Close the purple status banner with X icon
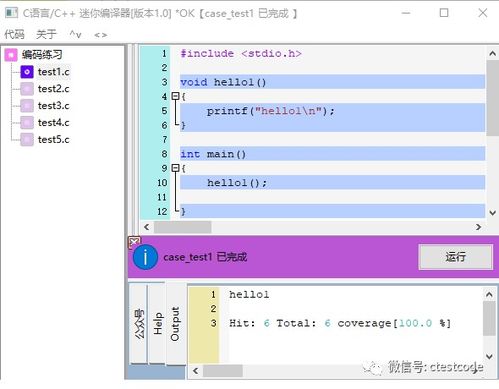499x389 pixels. pos(134,242)
